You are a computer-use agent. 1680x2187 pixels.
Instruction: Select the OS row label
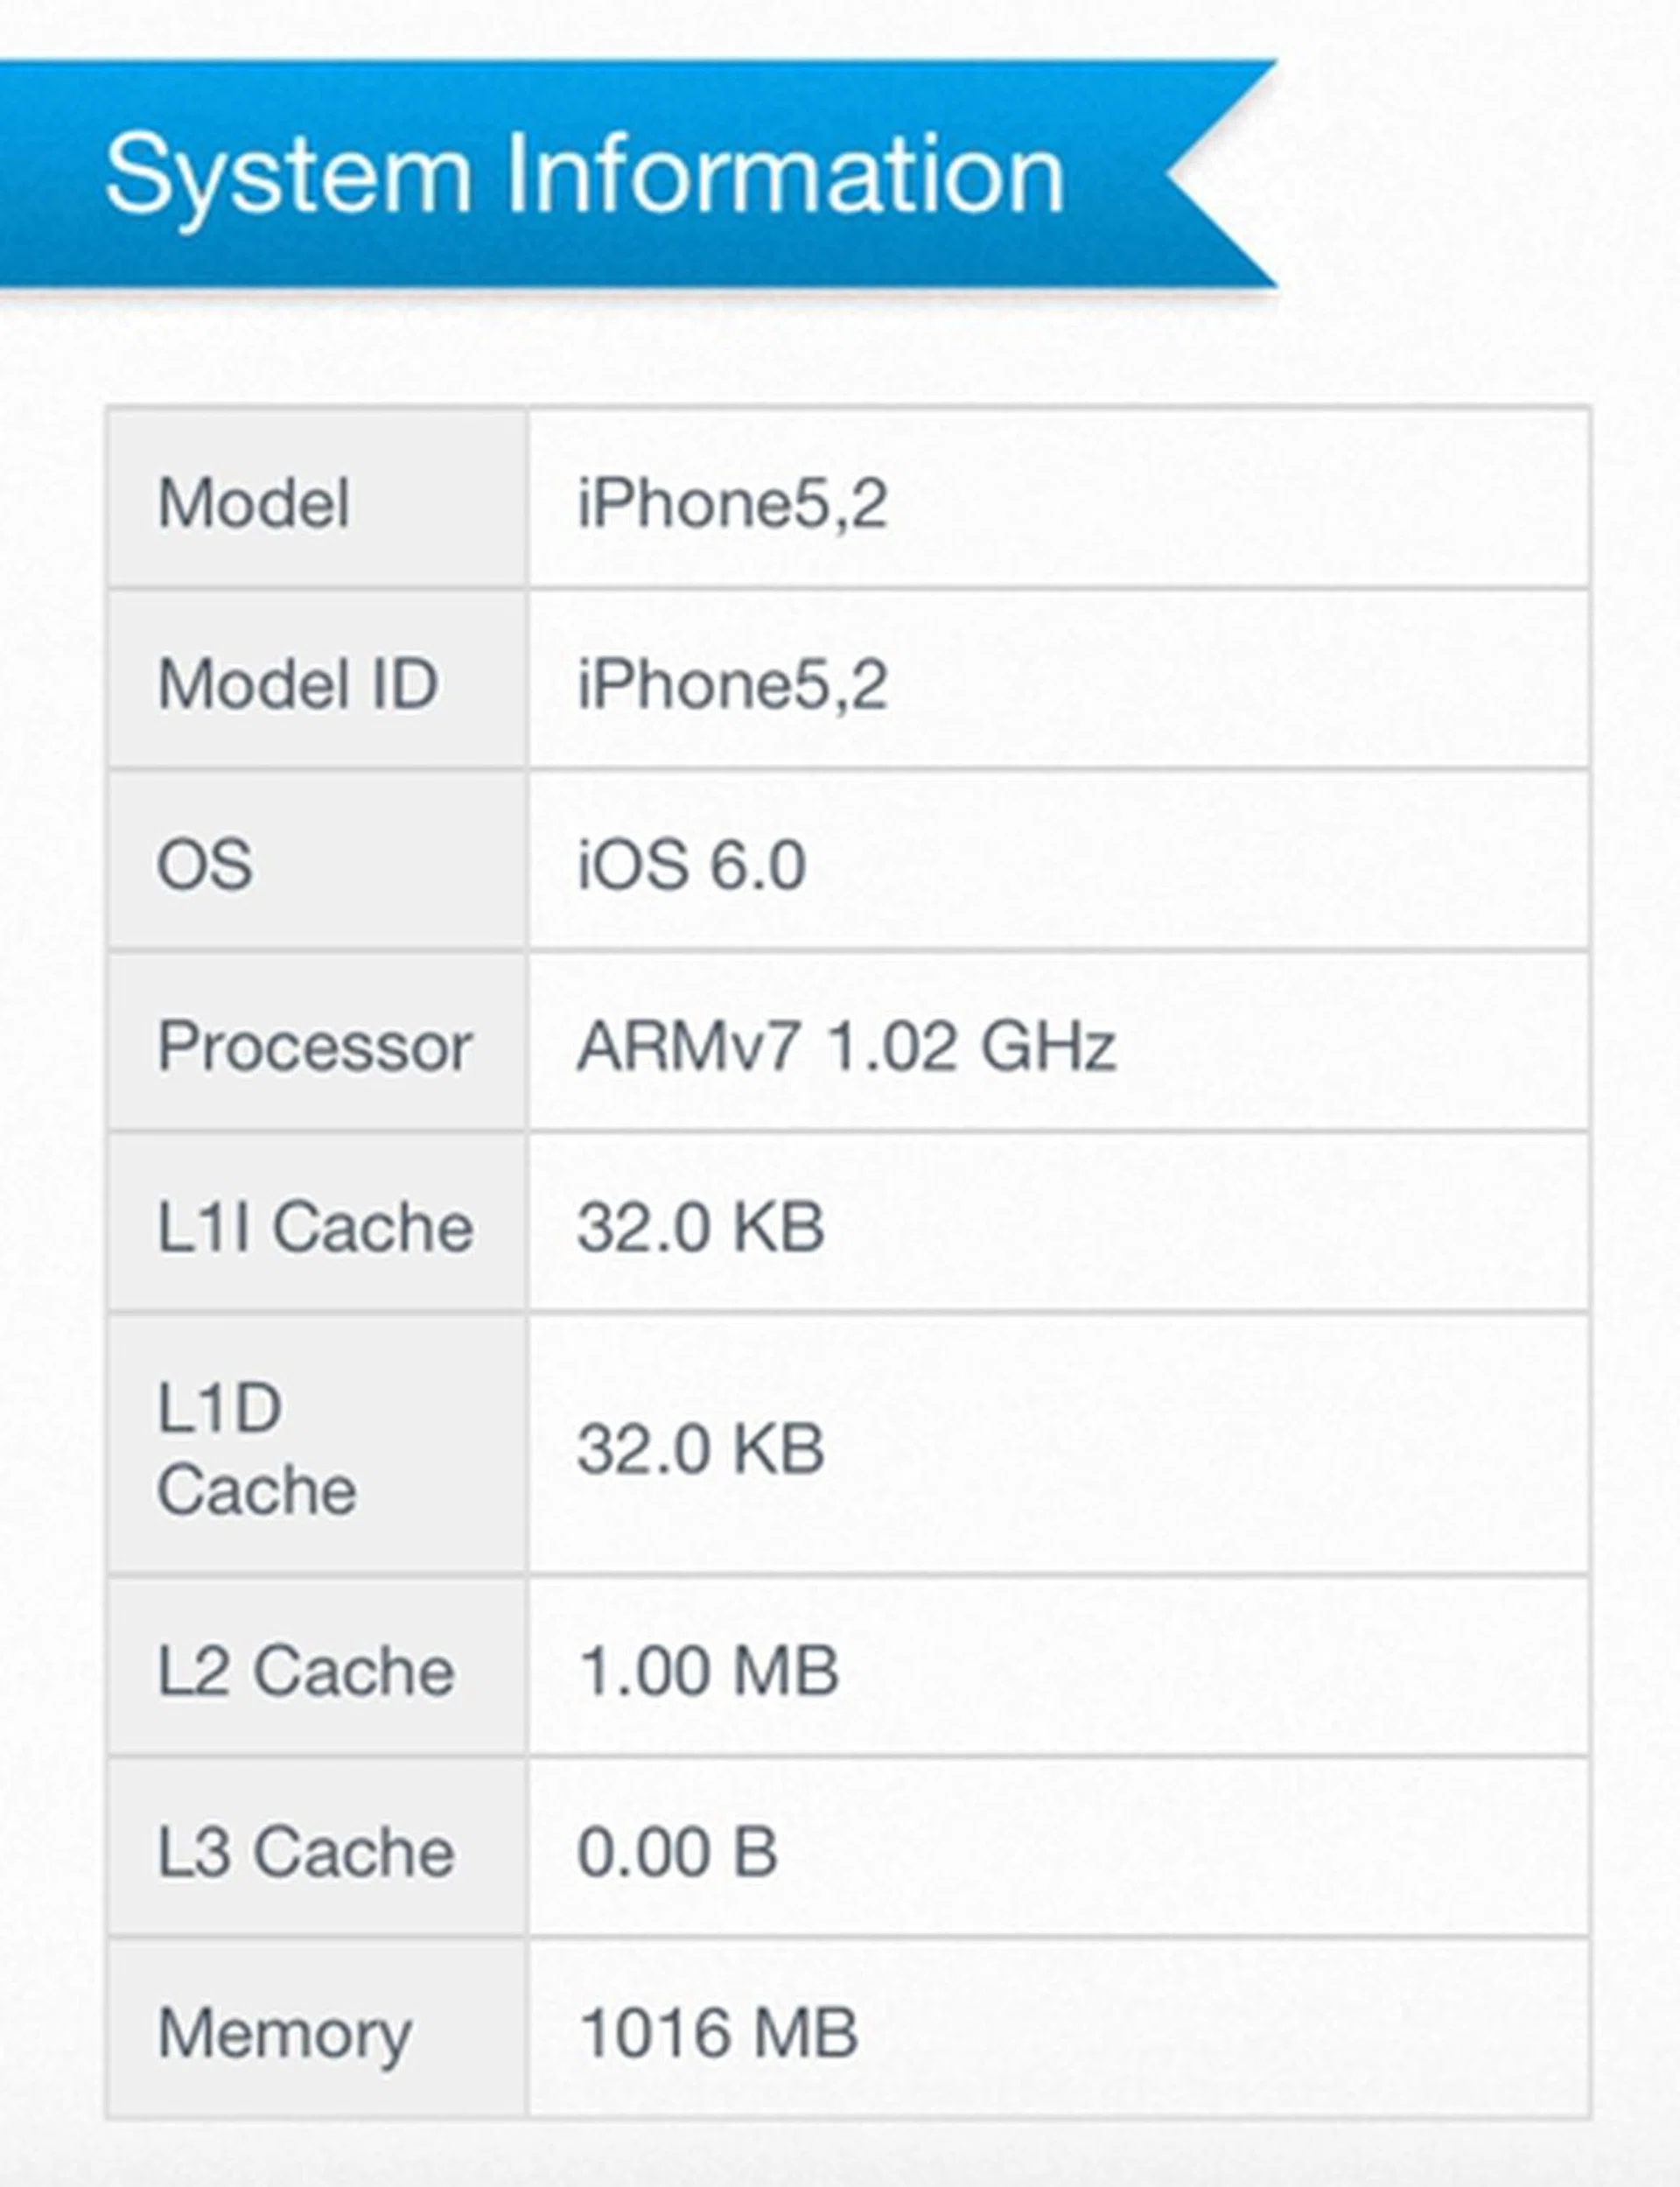205,864
